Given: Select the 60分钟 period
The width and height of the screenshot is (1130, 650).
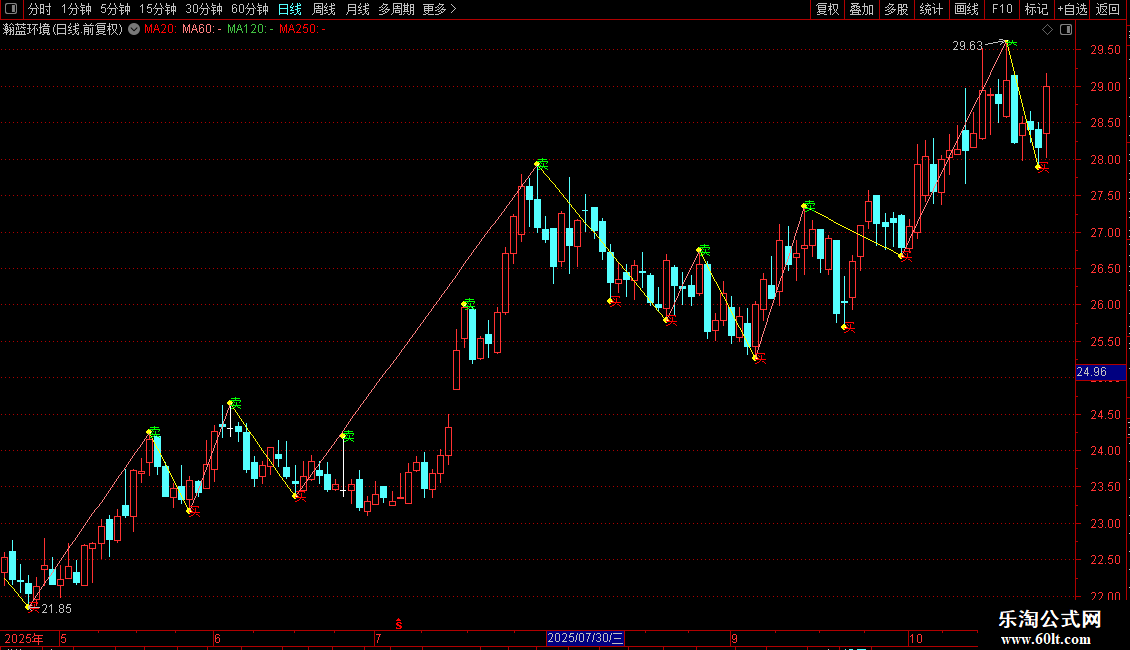Looking at the screenshot, I should tap(249, 9).
